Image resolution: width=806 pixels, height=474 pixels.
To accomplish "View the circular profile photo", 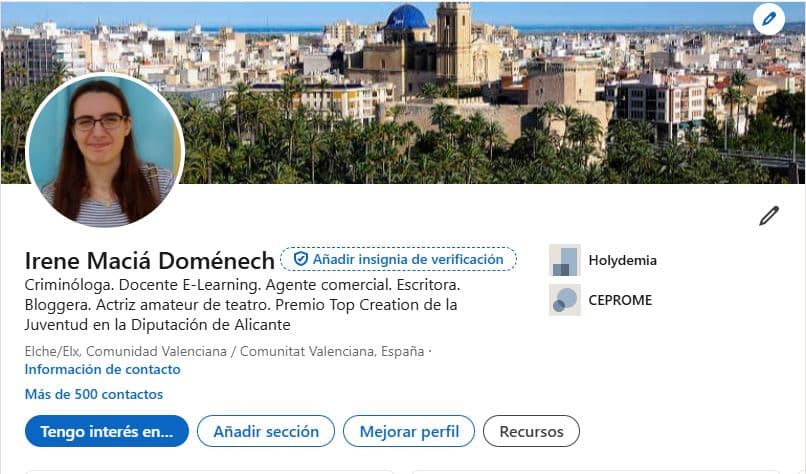I will coord(105,150).
